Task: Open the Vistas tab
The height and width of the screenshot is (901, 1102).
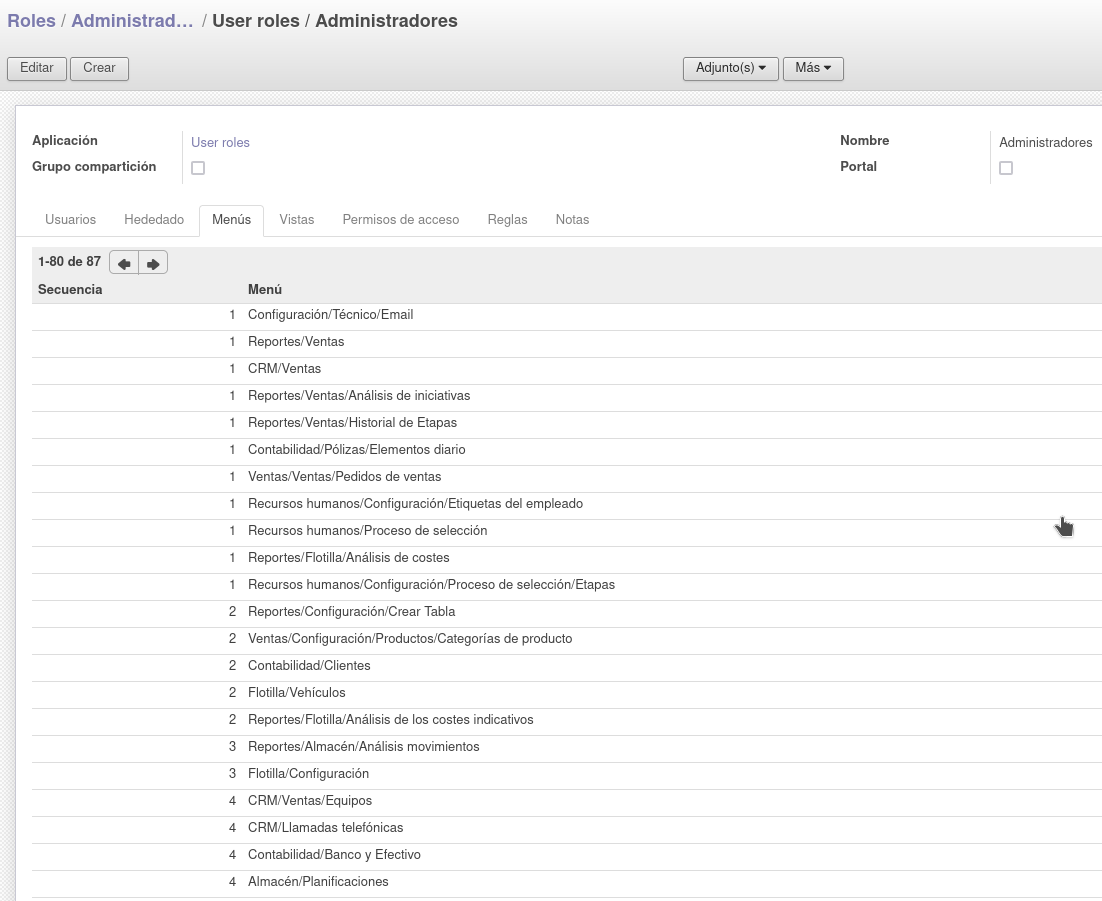Action: coord(297,220)
